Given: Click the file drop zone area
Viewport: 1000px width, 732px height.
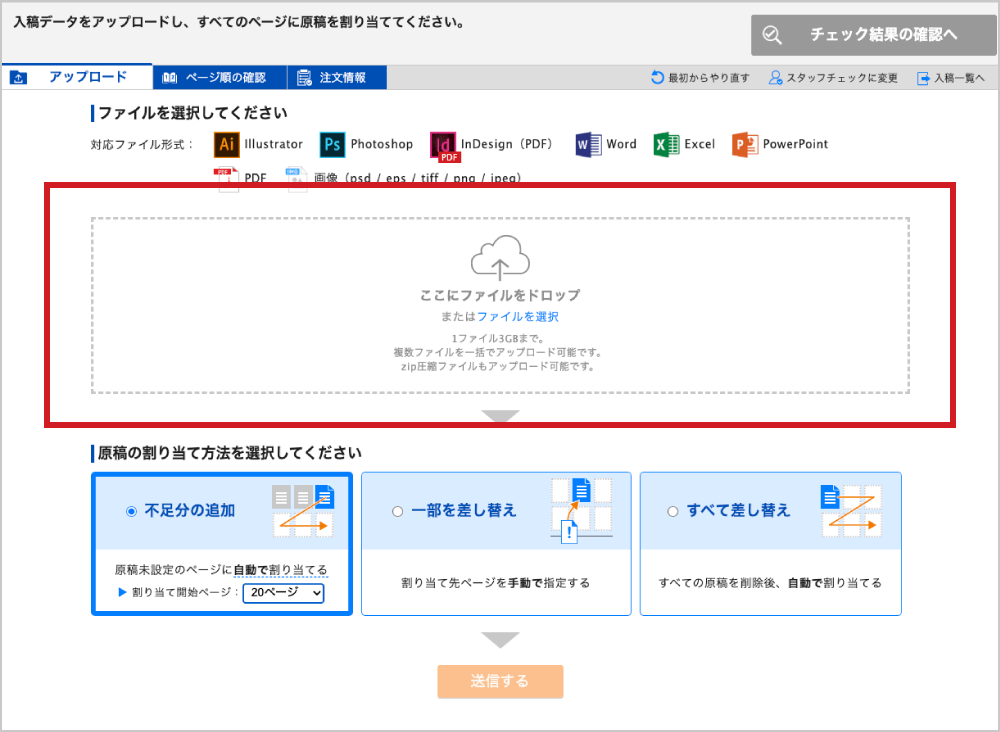Looking at the screenshot, I should (x=500, y=350).
